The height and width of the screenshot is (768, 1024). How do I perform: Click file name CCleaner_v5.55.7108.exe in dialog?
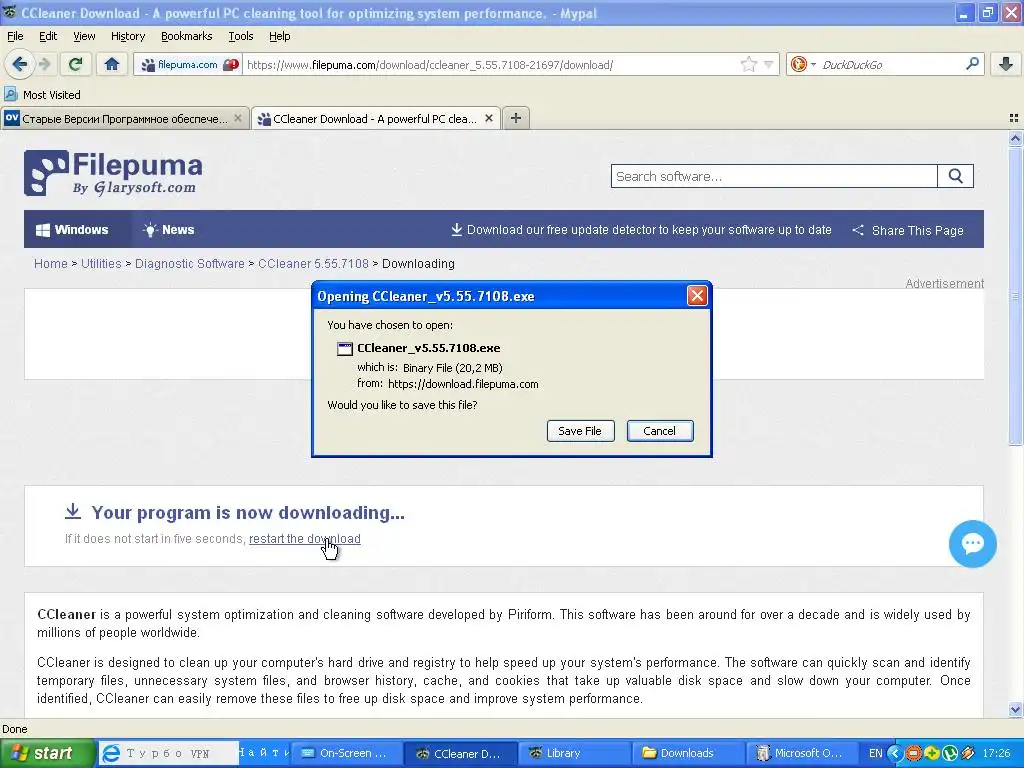pos(428,348)
